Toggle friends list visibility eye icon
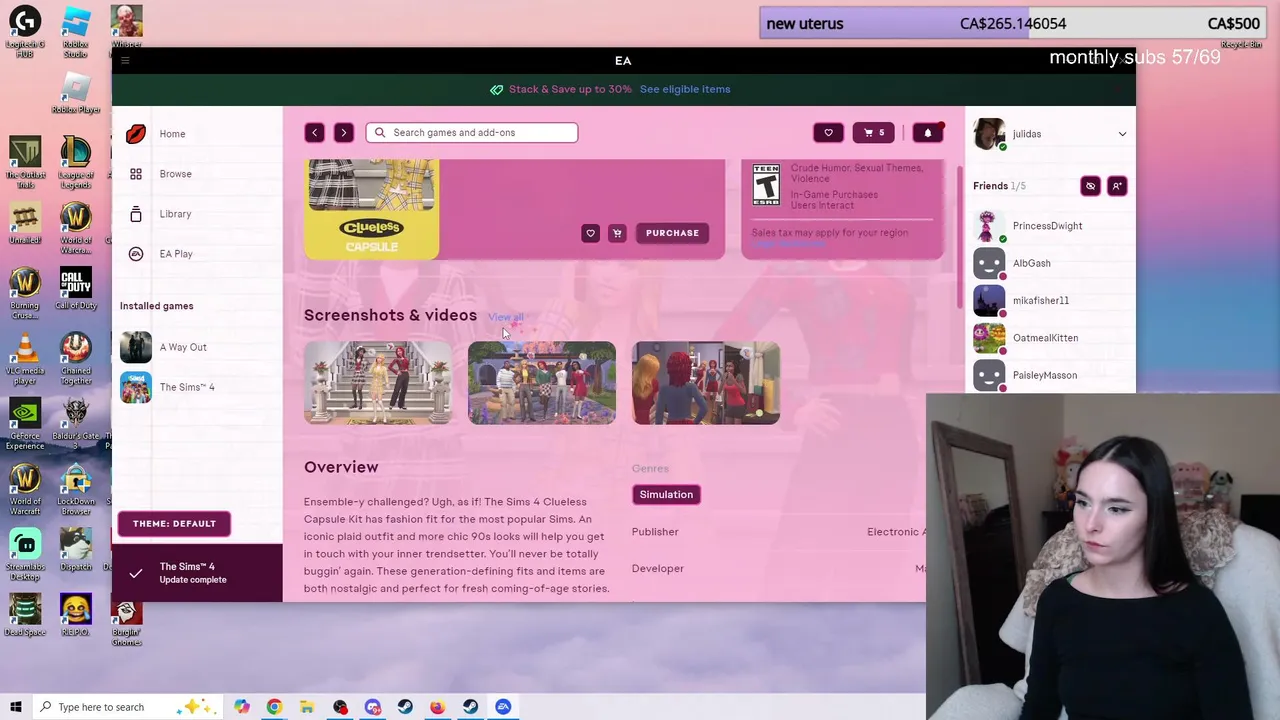The height and width of the screenshot is (720, 1280). (x=1090, y=186)
